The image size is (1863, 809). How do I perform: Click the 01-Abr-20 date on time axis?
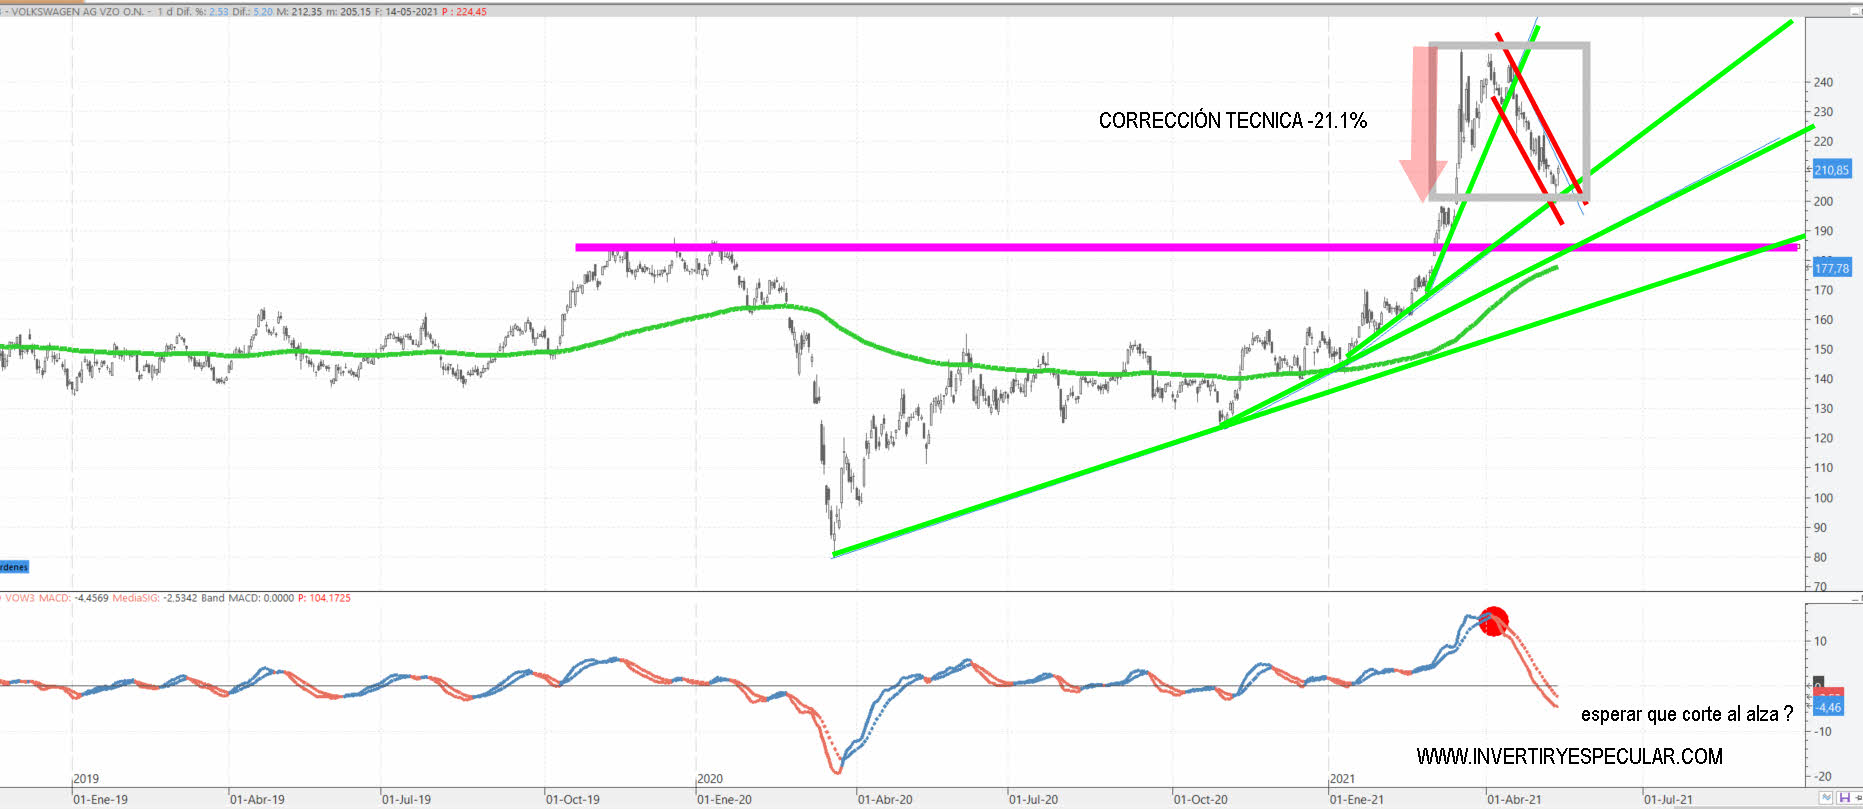coord(884,799)
